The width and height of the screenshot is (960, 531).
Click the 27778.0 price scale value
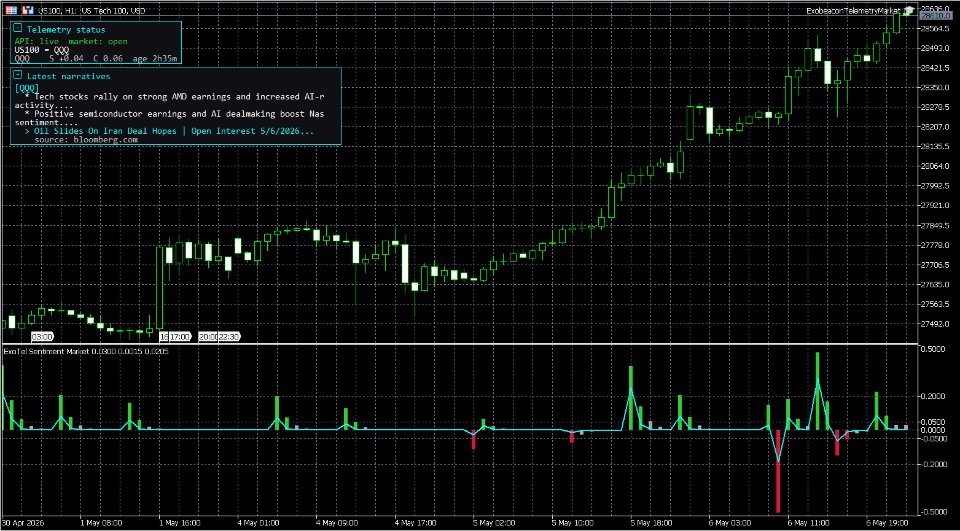tap(934, 245)
